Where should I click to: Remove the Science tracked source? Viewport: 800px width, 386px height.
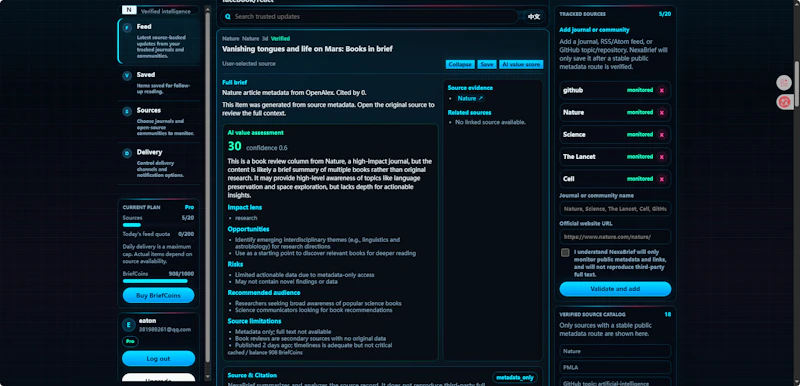662,135
